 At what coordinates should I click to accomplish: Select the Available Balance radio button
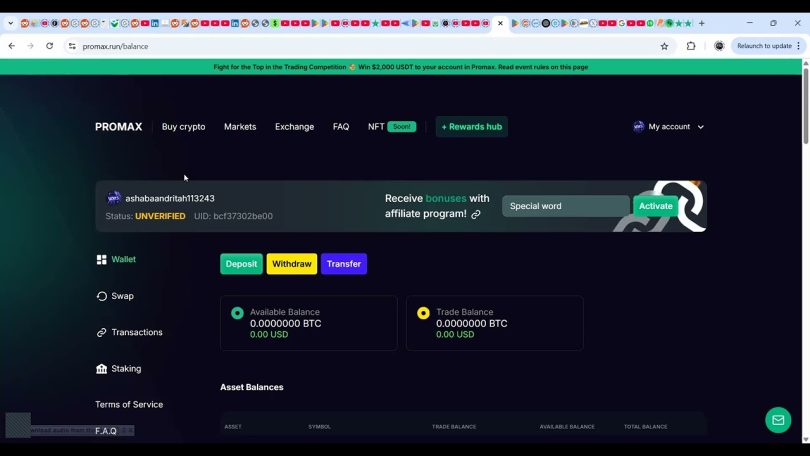[x=237, y=313]
